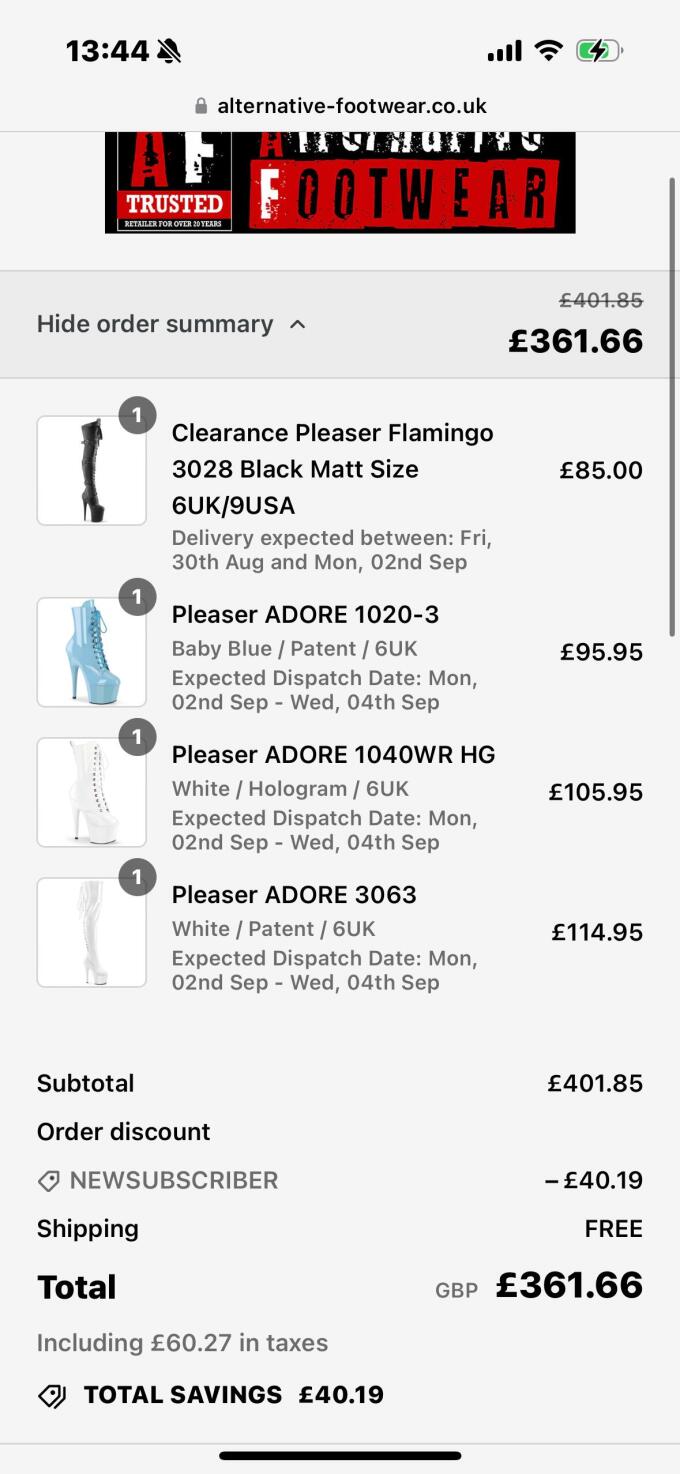680x1474 pixels.
Task: Tap the Total Savings tags icon
Action: 52,1396
